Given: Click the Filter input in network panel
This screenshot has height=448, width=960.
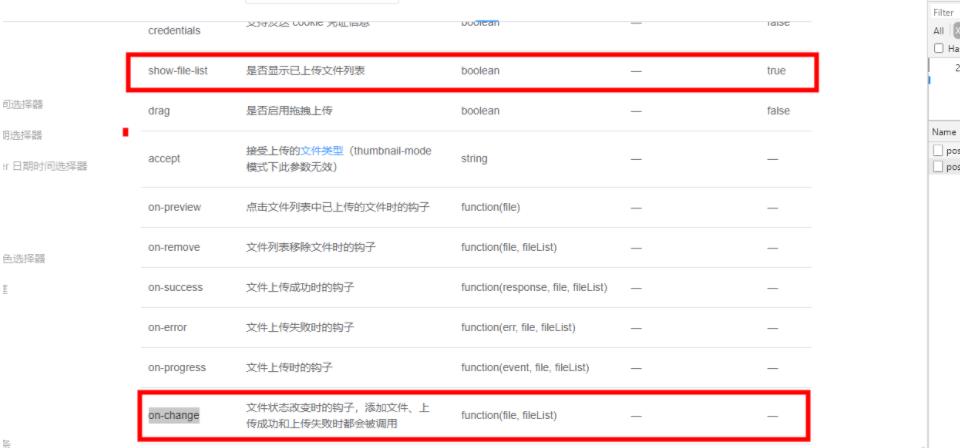Looking at the screenshot, I should tap(945, 13).
